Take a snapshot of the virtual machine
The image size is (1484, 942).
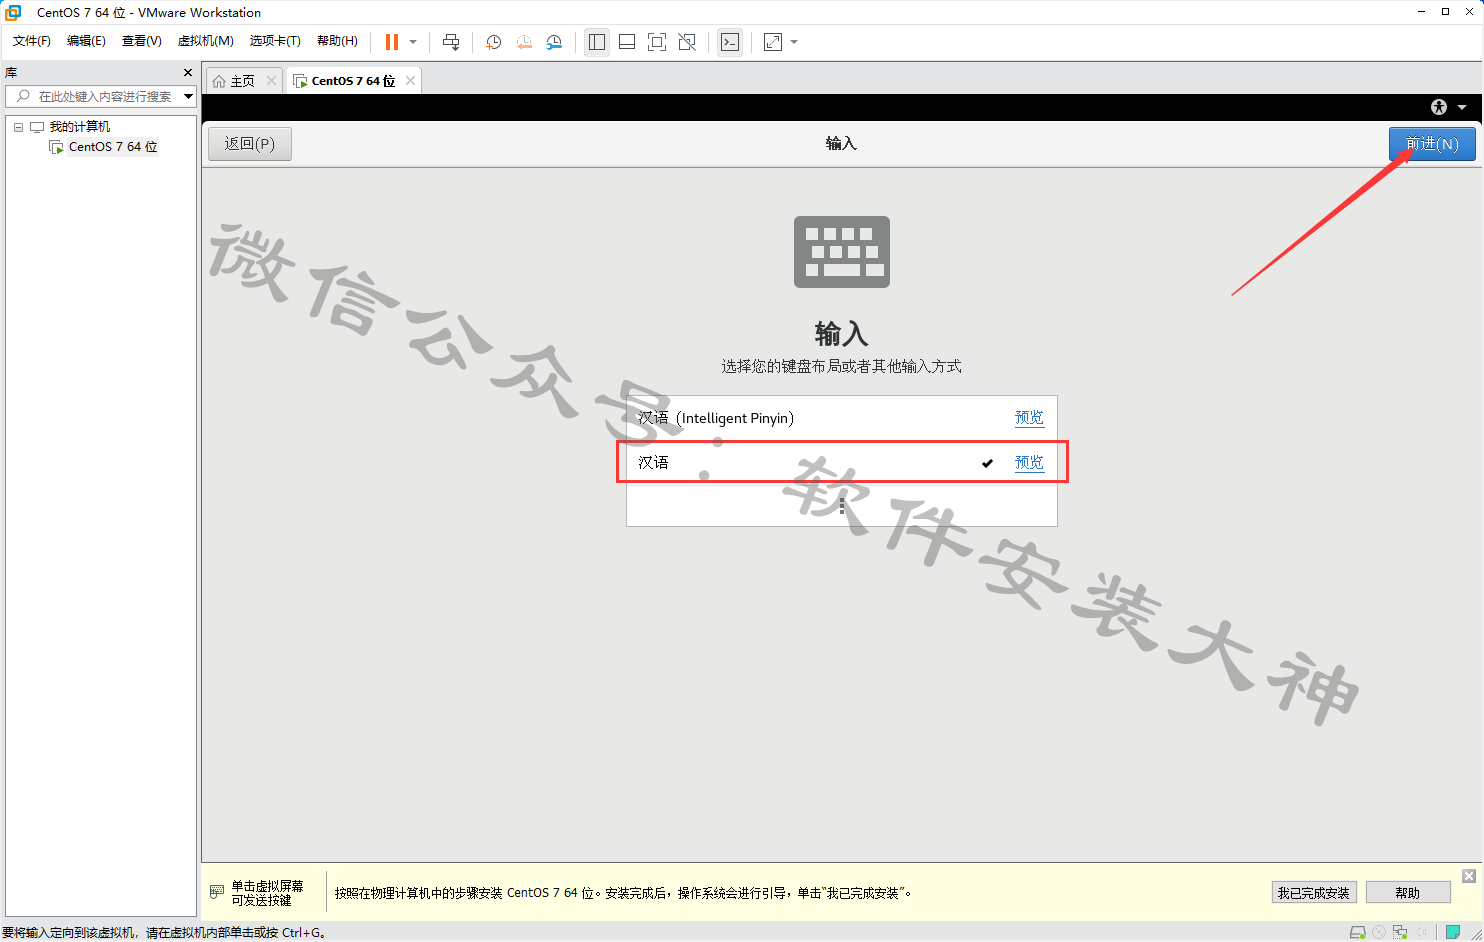tap(493, 42)
